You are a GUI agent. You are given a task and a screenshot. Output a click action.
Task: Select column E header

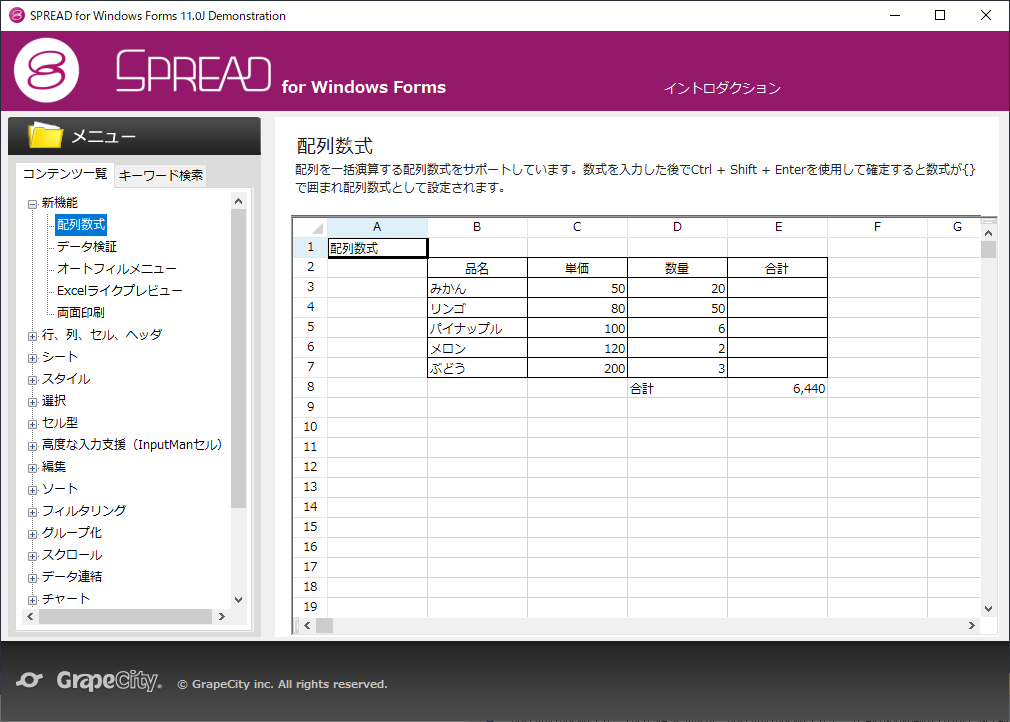pyautogui.click(x=777, y=227)
